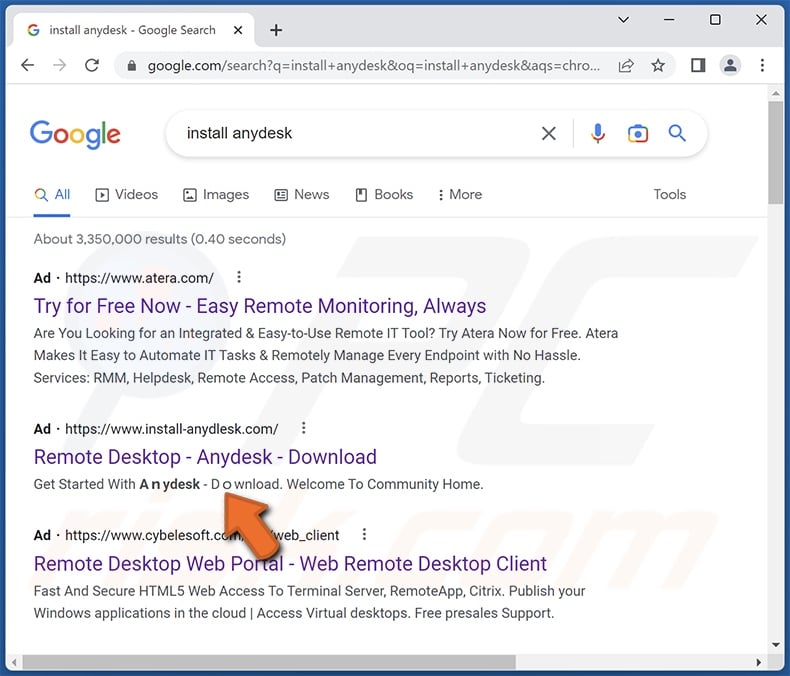
Task: Go back to the previous page
Action: (28, 65)
